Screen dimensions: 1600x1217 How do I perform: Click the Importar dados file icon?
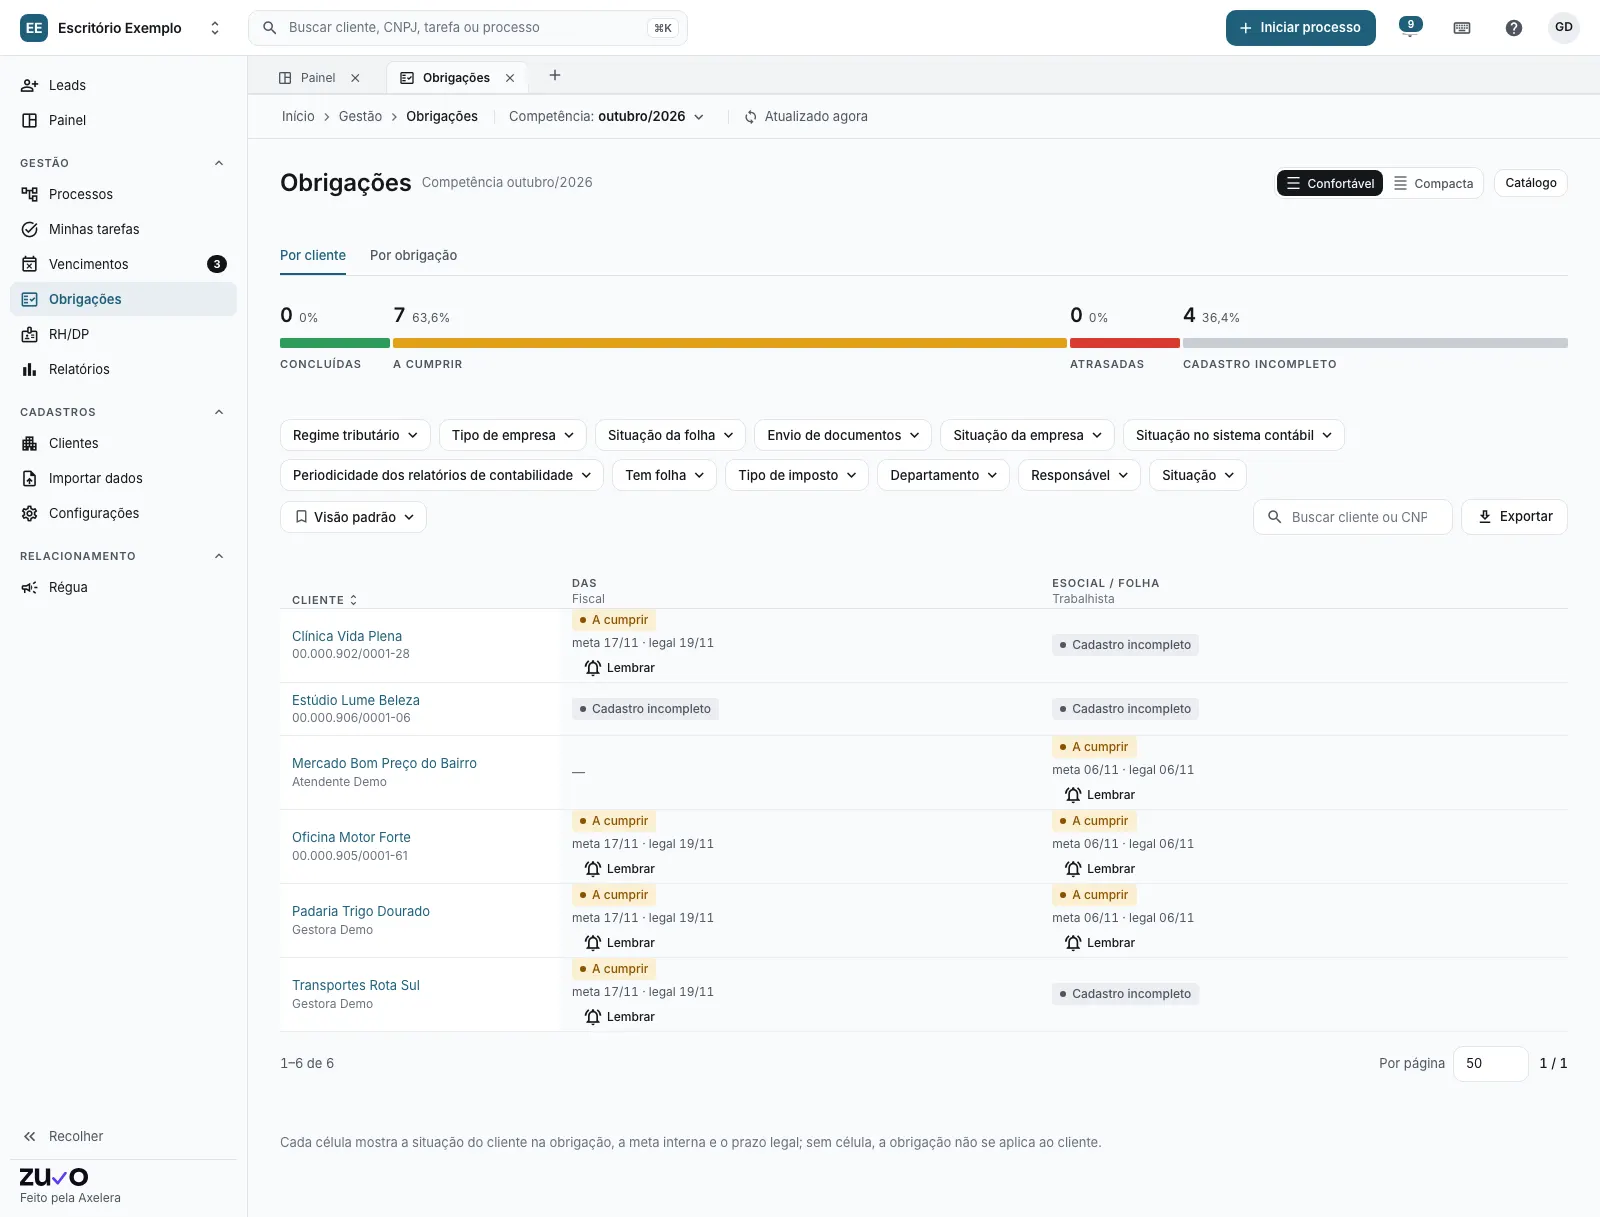(x=30, y=478)
